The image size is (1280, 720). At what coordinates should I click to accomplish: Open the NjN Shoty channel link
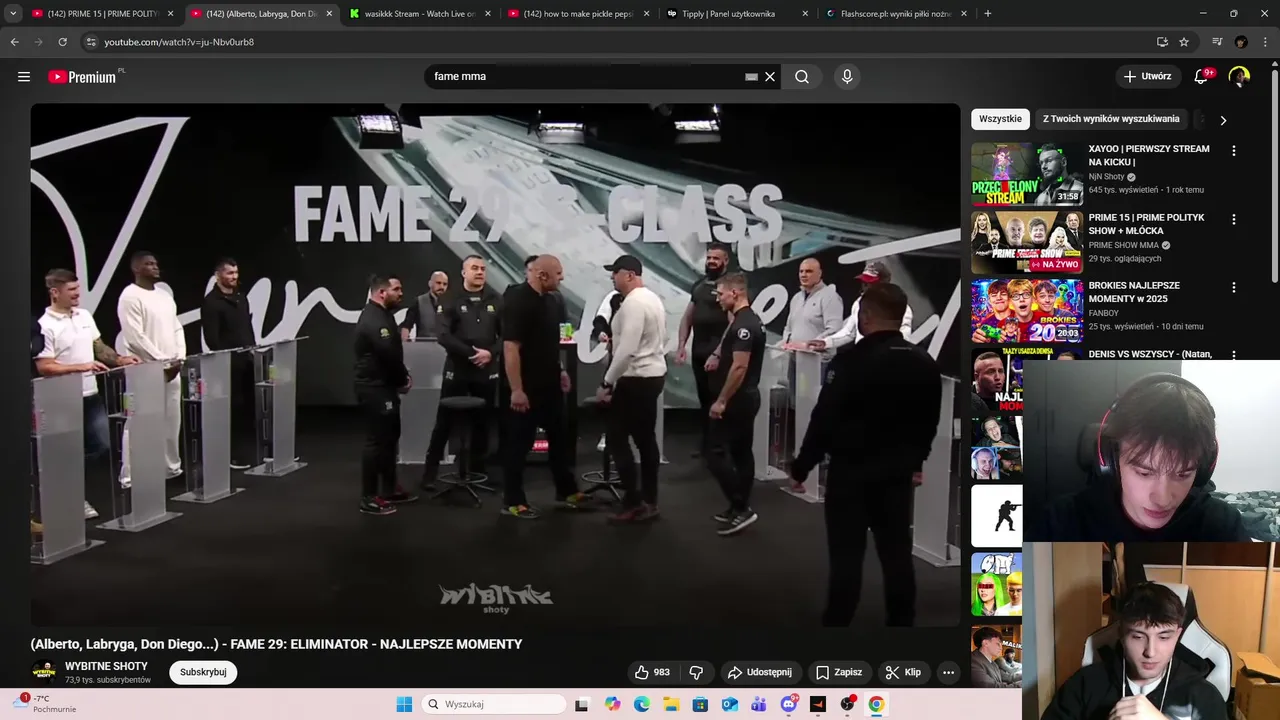tap(1106, 177)
